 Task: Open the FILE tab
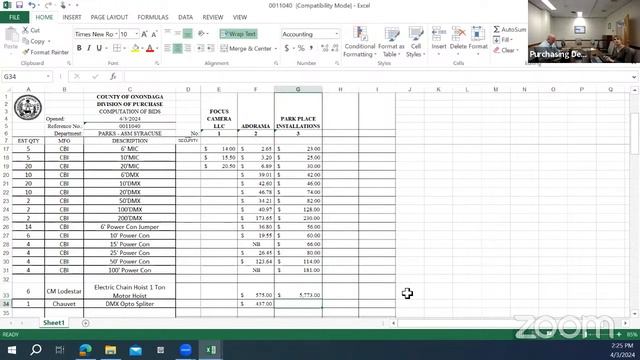click(x=14, y=17)
